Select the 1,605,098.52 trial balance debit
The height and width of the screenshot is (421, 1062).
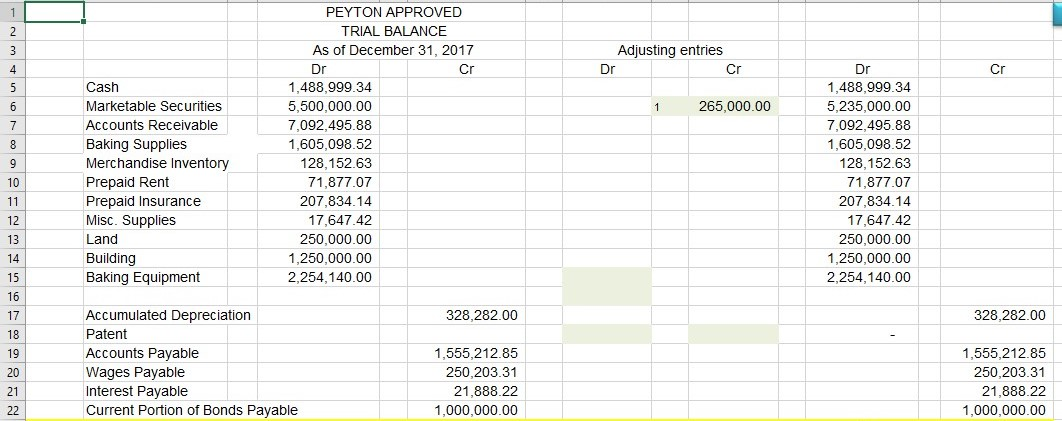pos(330,144)
